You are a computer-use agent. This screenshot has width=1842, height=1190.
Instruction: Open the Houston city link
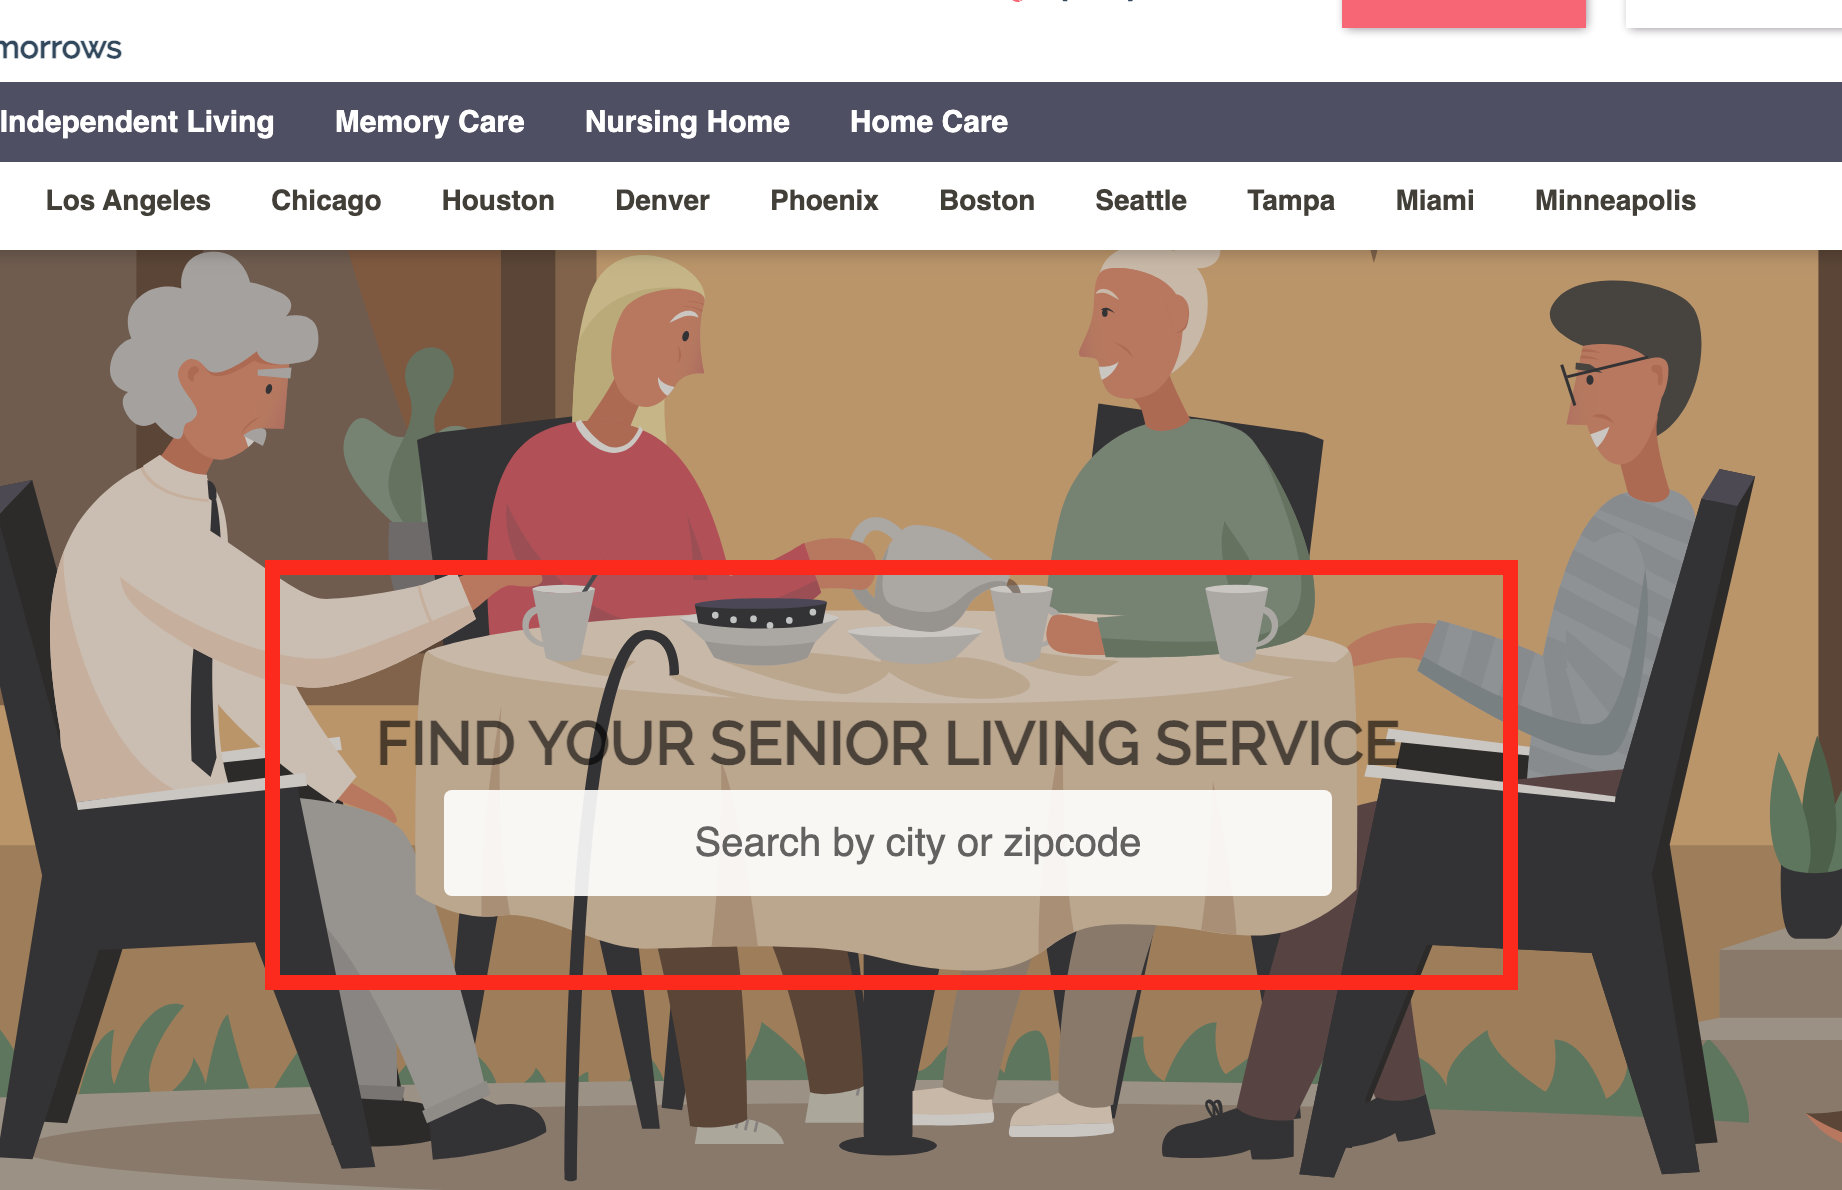click(498, 201)
